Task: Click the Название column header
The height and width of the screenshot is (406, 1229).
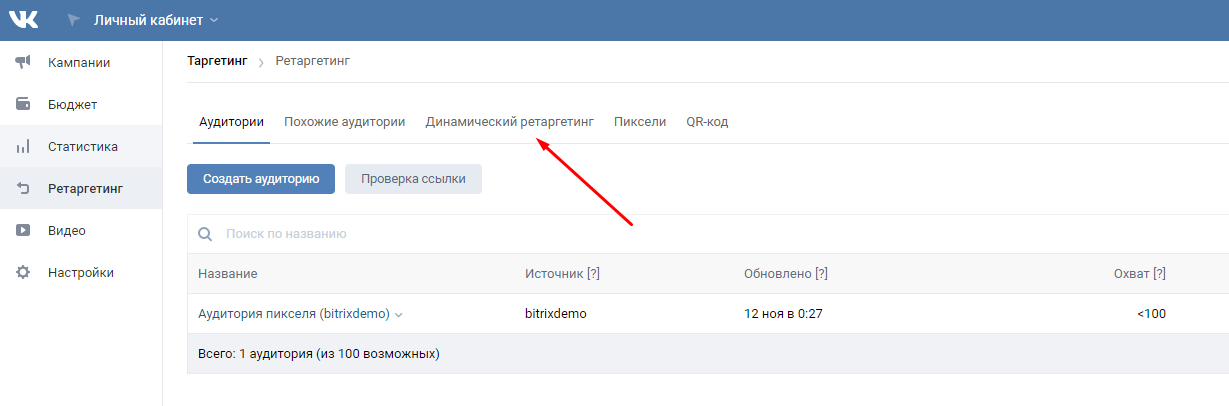Action: [228, 274]
